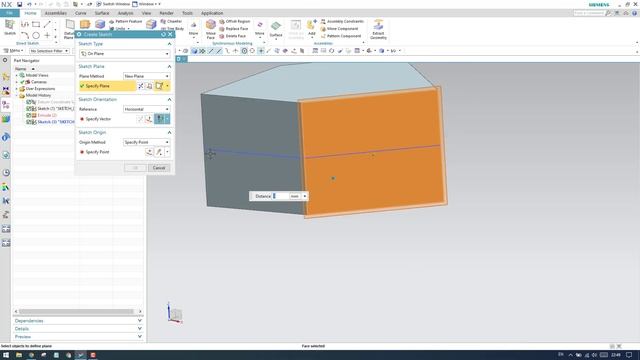The width and height of the screenshot is (640, 360).
Task: Toggle the checkbox for Sketch (3) feature
Action: click(x=29, y=122)
